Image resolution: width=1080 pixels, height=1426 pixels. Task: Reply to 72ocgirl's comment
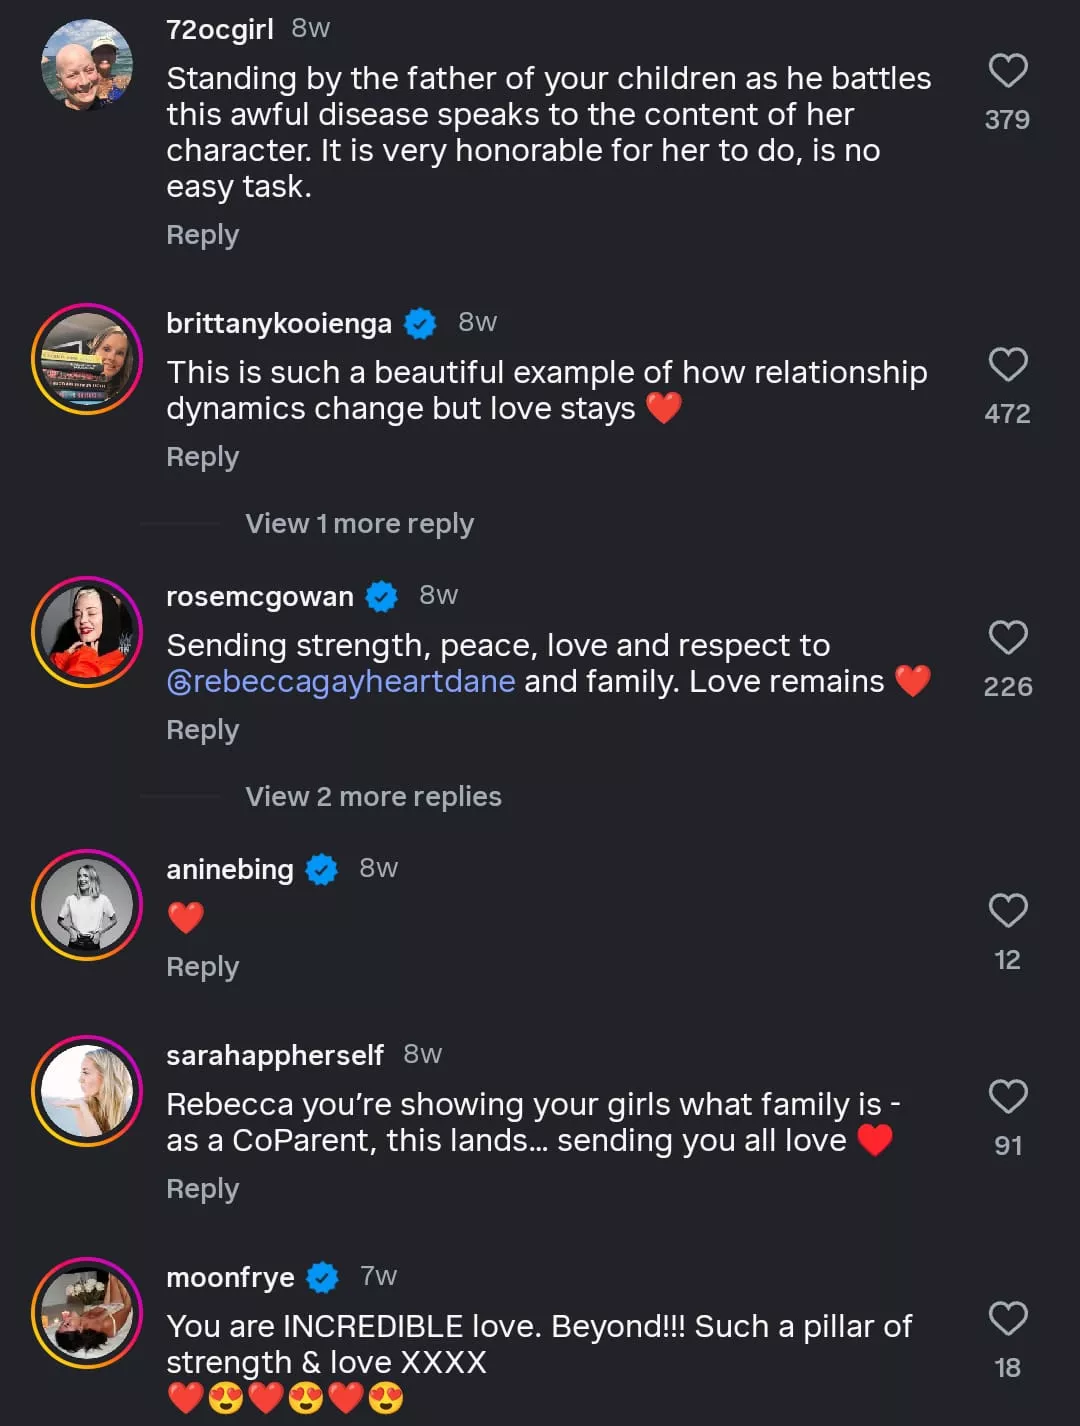click(x=202, y=235)
